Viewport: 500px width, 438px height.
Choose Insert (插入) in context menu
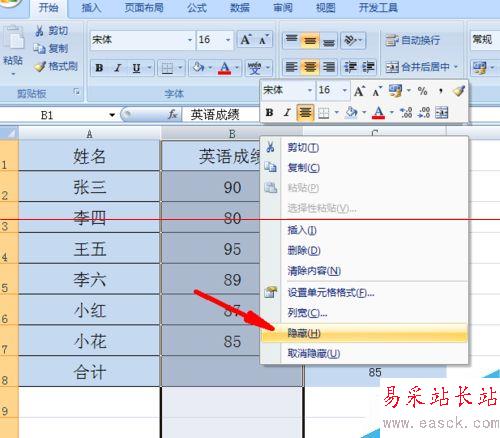[x=364, y=230]
